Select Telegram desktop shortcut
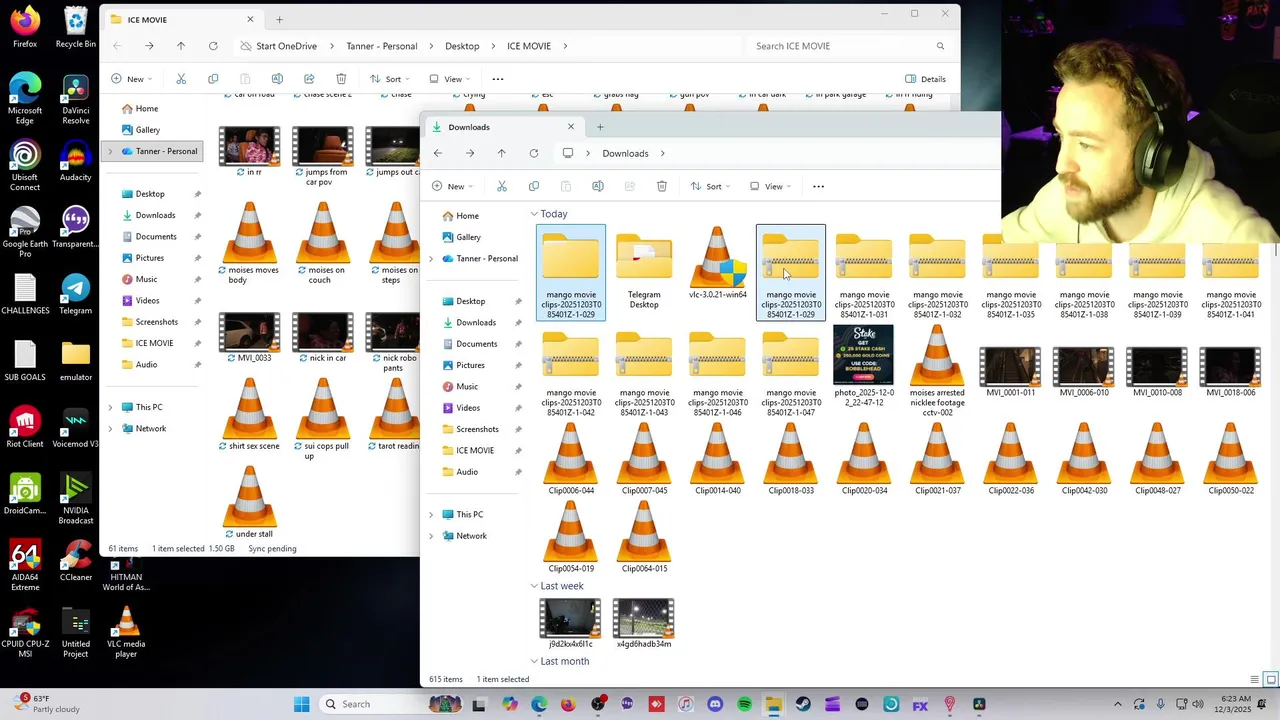The height and width of the screenshot is (720, 1280). (x=76, y=294)
